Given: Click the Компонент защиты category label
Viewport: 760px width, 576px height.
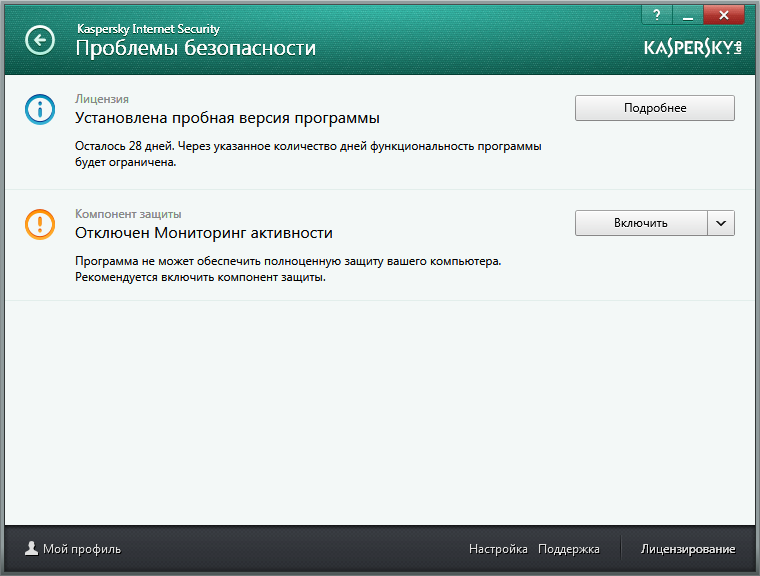Looking at the screenshot, I should [128, 214].
